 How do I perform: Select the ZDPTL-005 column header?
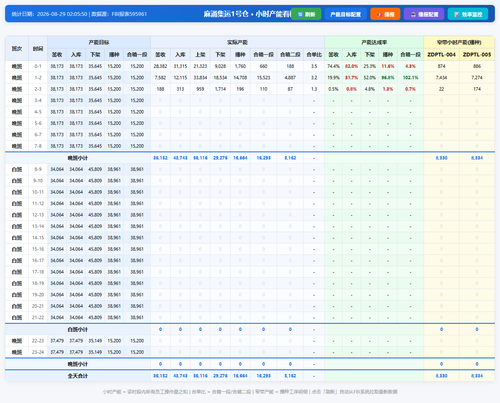(x=477, y=54)
